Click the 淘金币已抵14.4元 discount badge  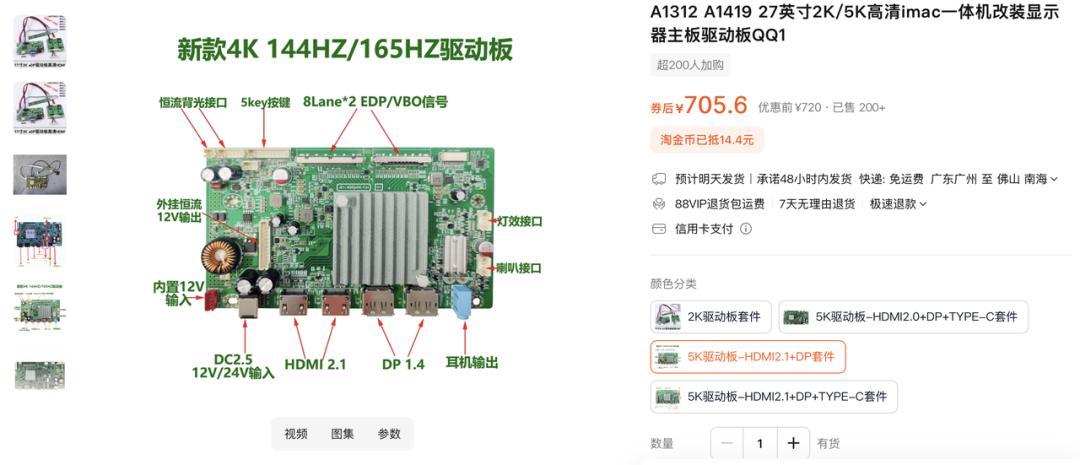[x=707, y=140]
